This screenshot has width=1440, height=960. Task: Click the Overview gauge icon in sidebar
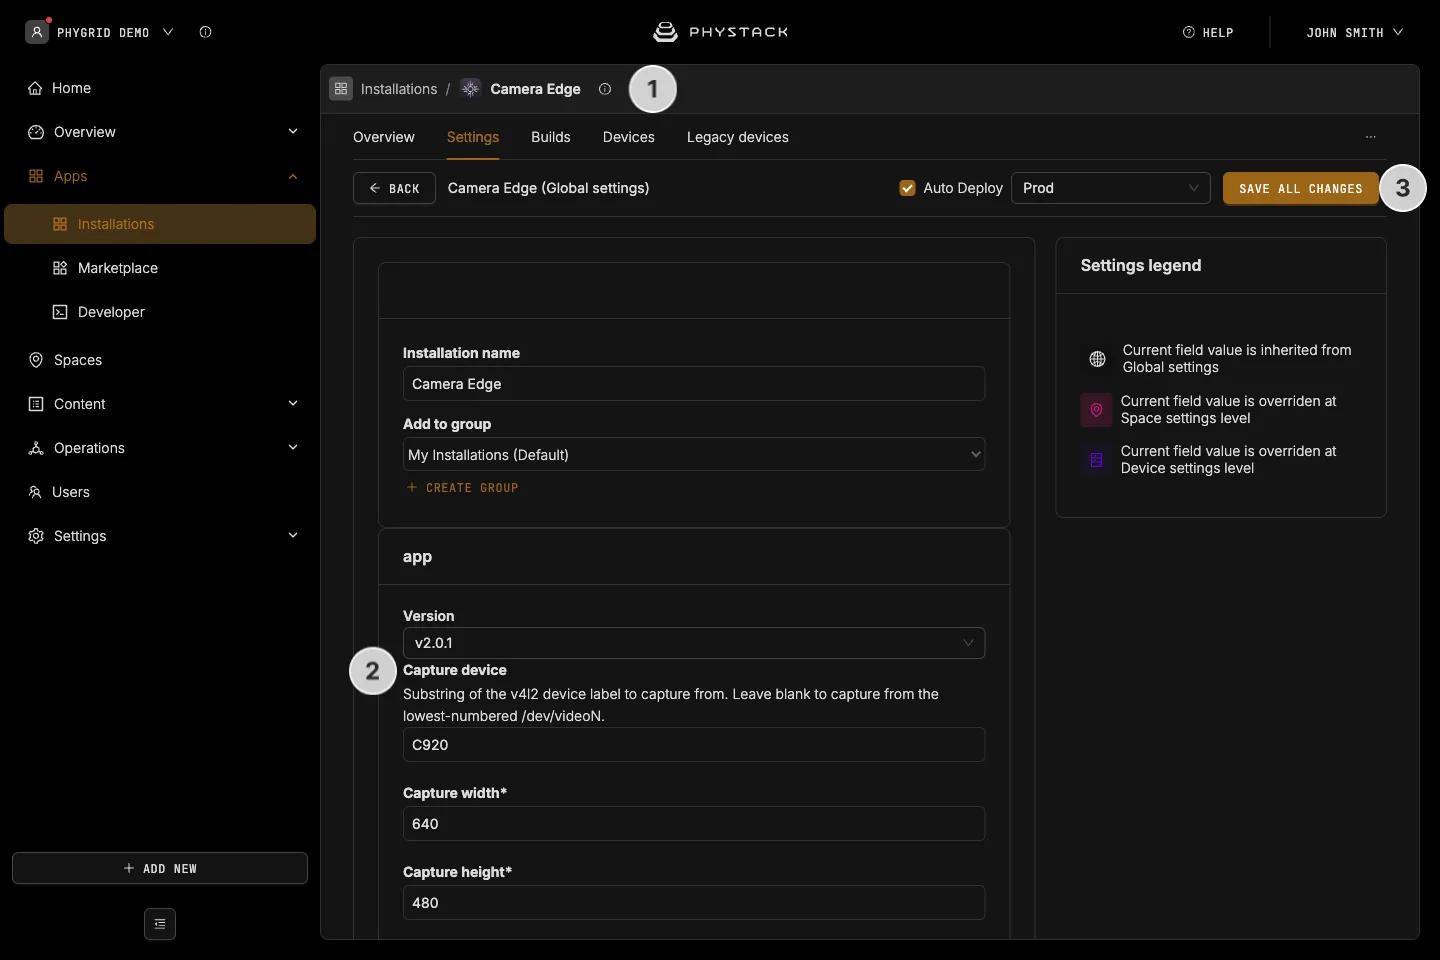click(x=36, y=132)
